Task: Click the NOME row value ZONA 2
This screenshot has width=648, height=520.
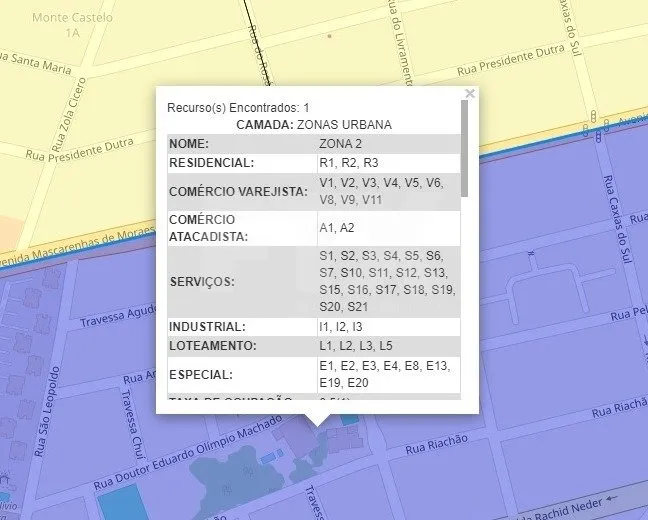Action: point(339,144)
